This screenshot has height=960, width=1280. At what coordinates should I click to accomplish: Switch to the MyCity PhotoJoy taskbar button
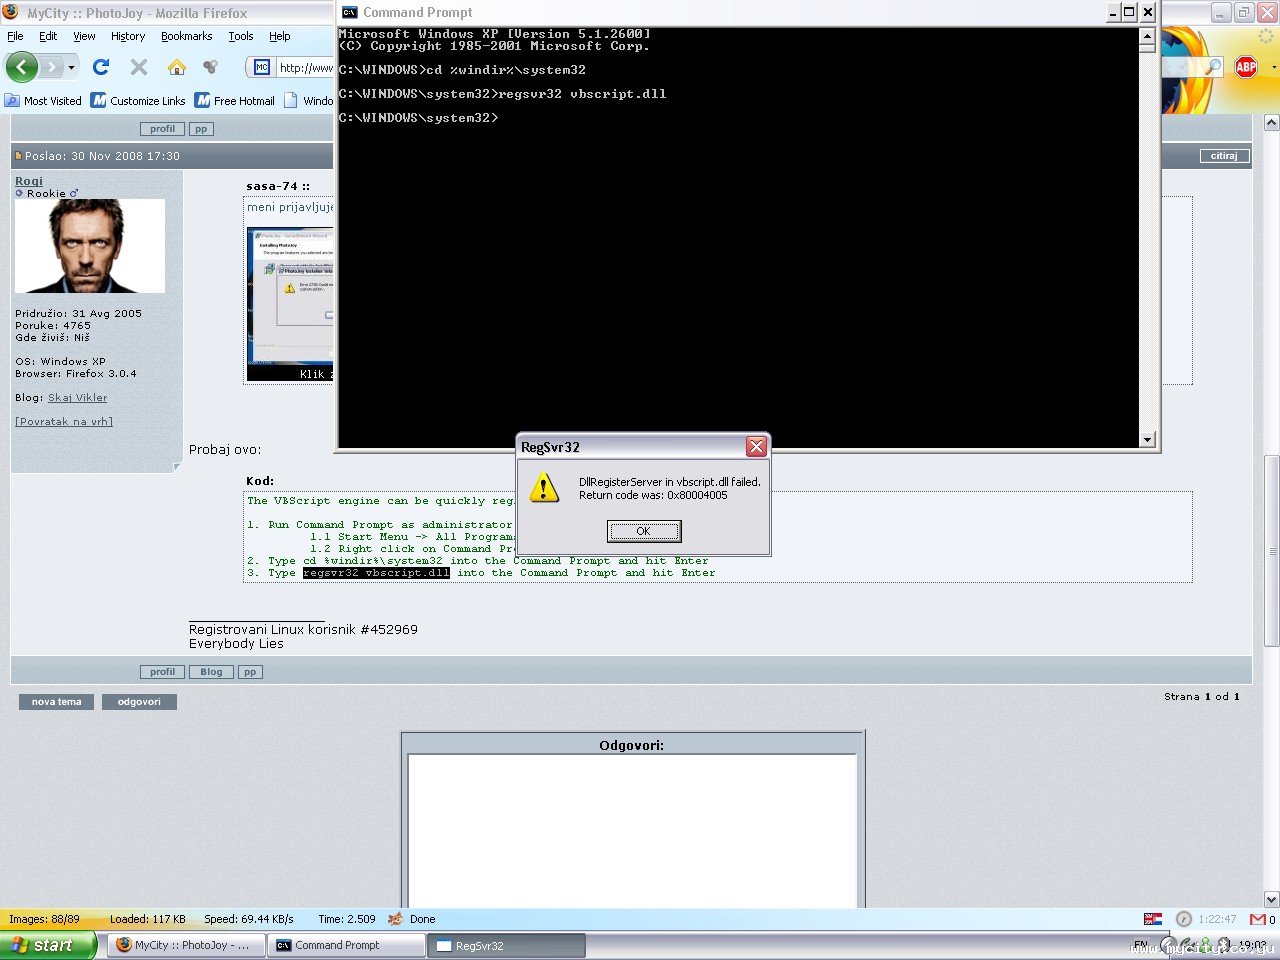coord(186,945)
